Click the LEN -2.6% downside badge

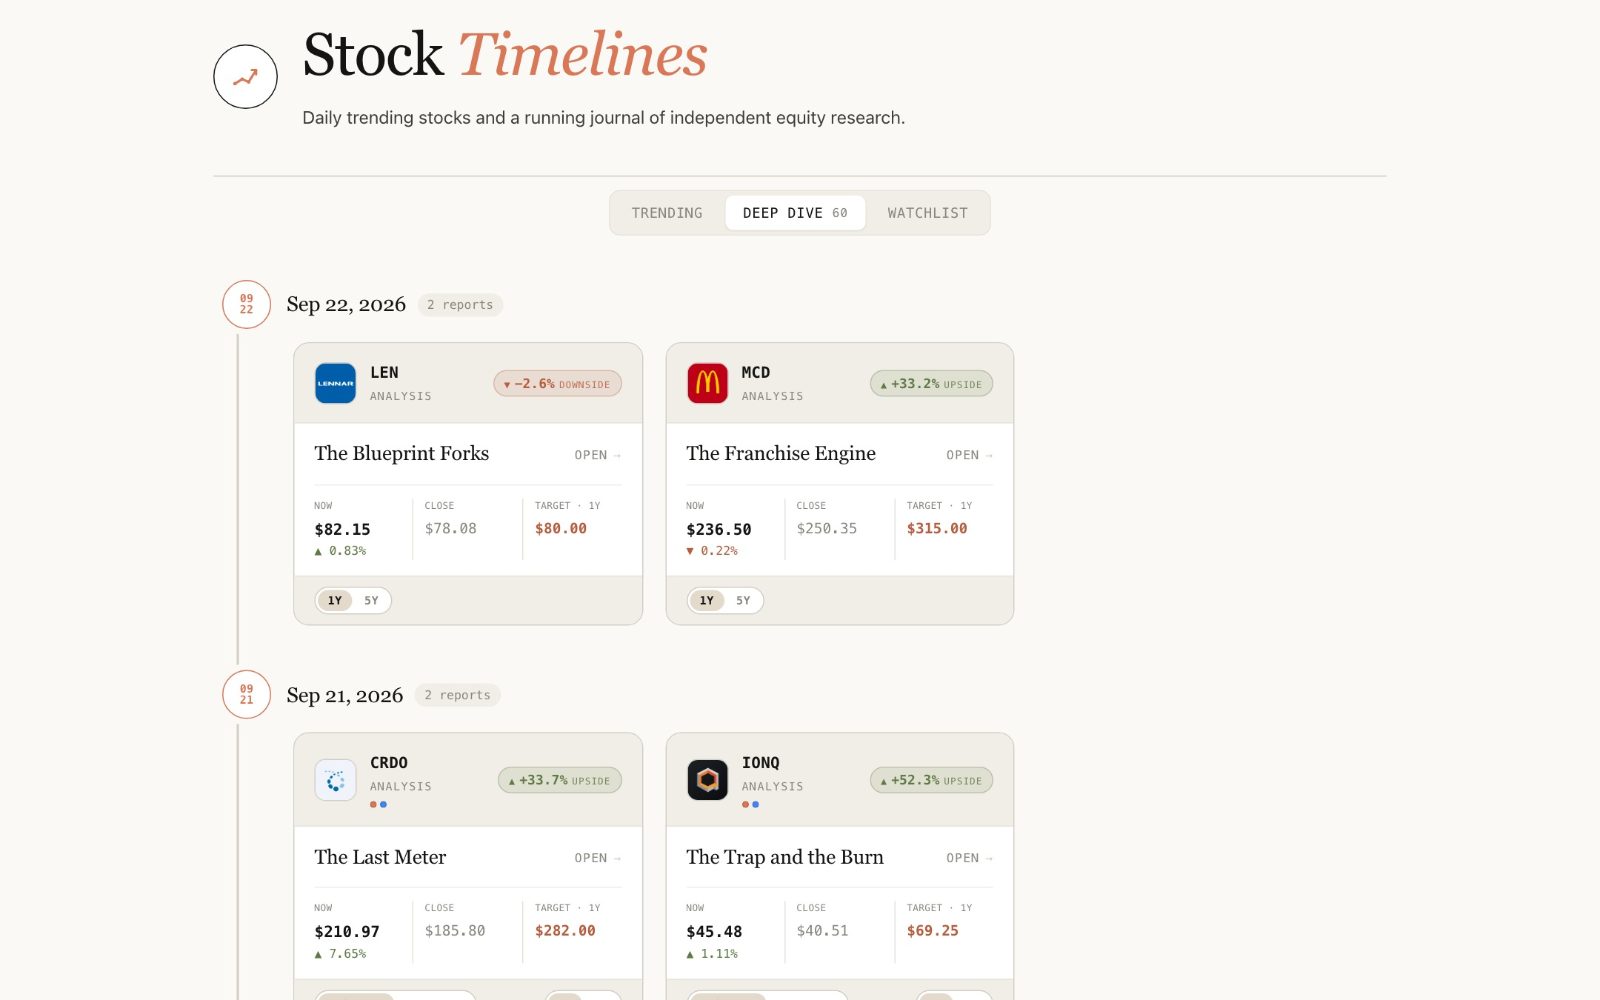click(558, 384)
